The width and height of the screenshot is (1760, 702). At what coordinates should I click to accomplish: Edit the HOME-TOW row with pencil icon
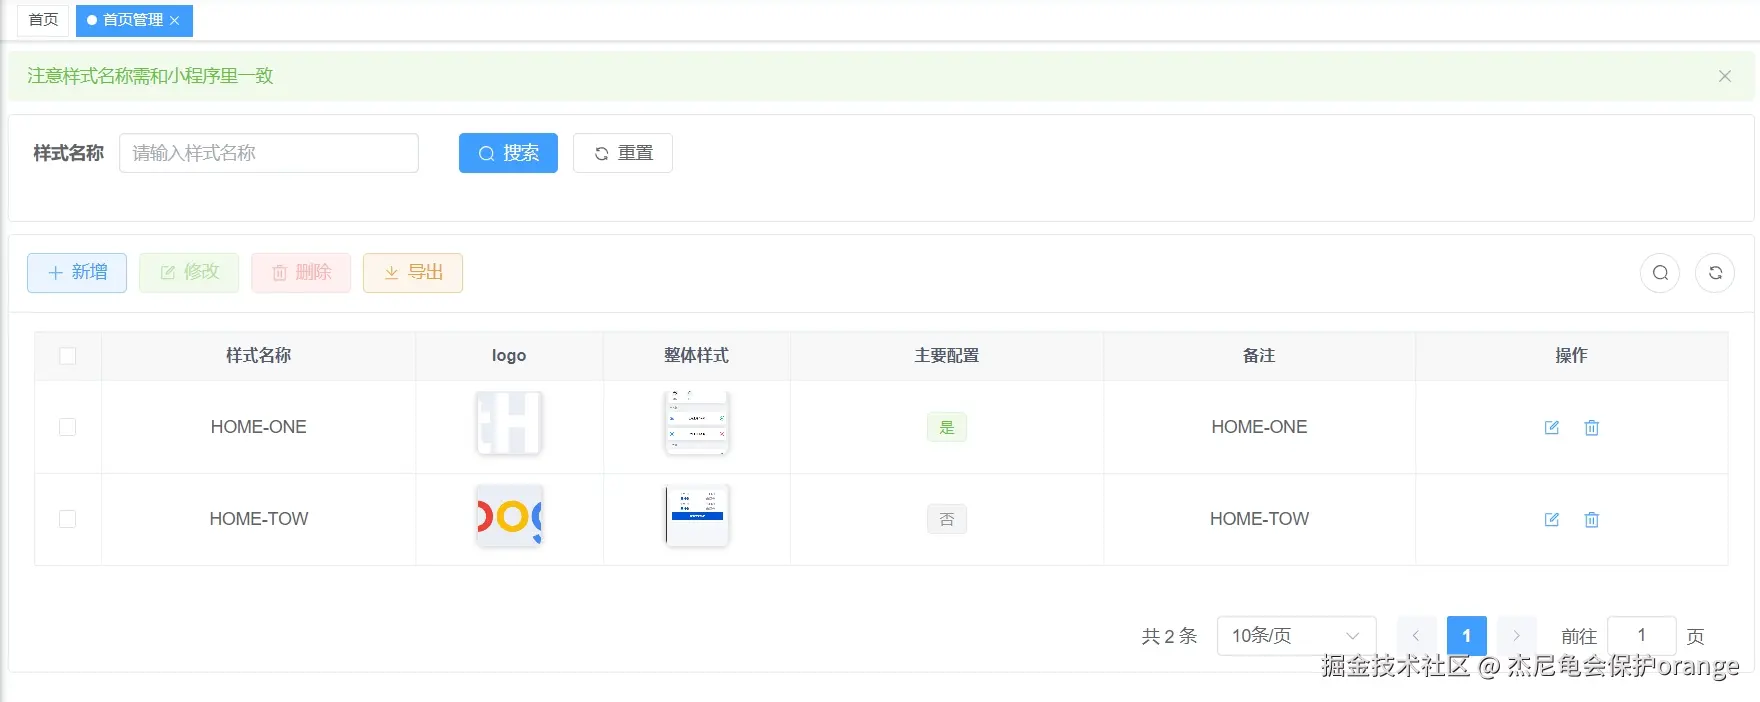(1552, 519)
